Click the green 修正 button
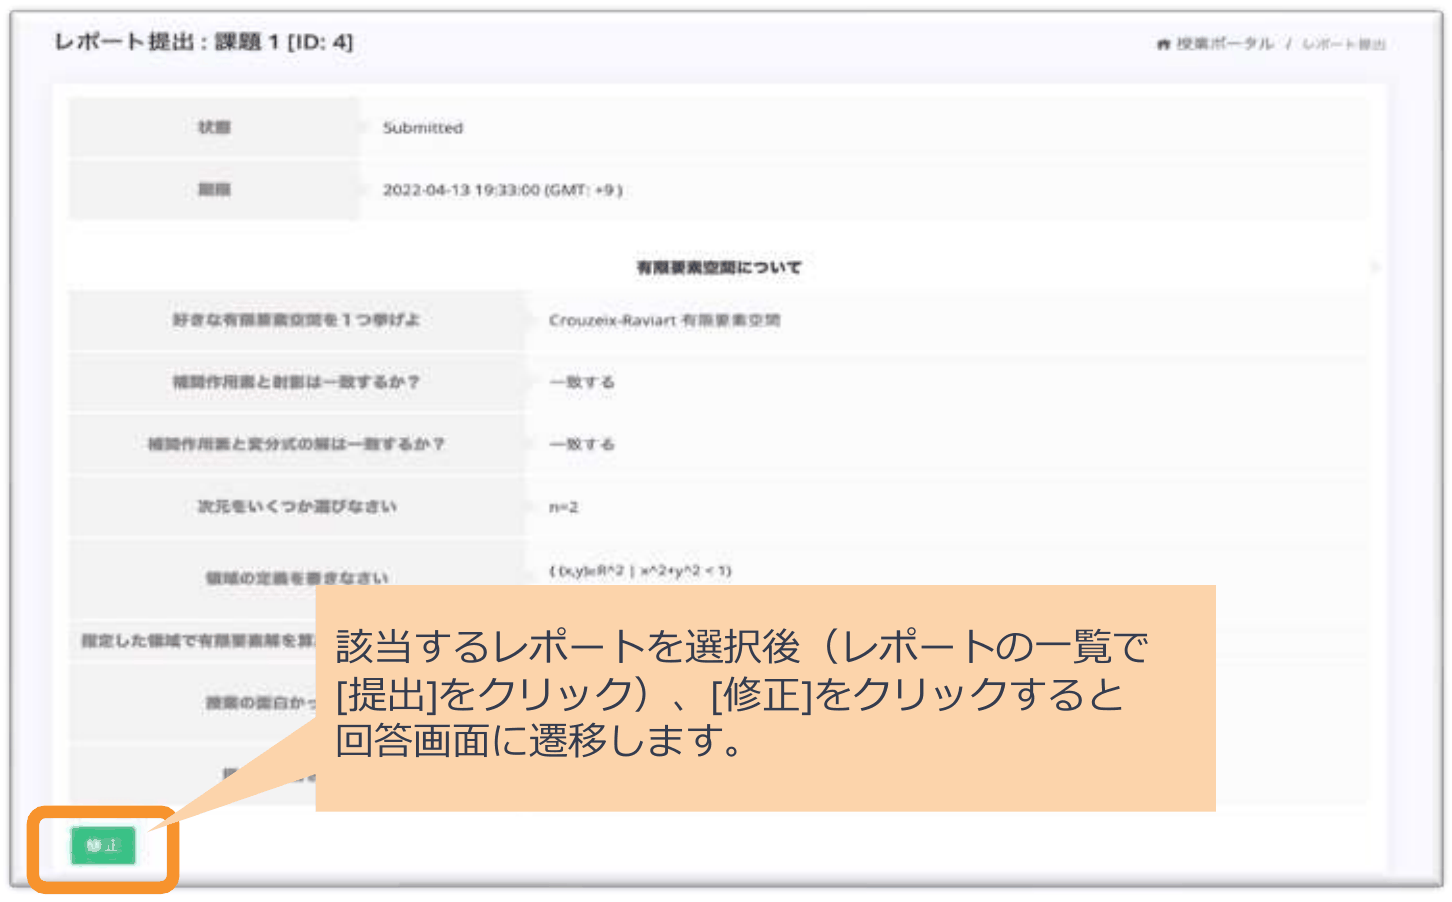The height and width of the screenshot is (902, 1452). click(103, 846)
